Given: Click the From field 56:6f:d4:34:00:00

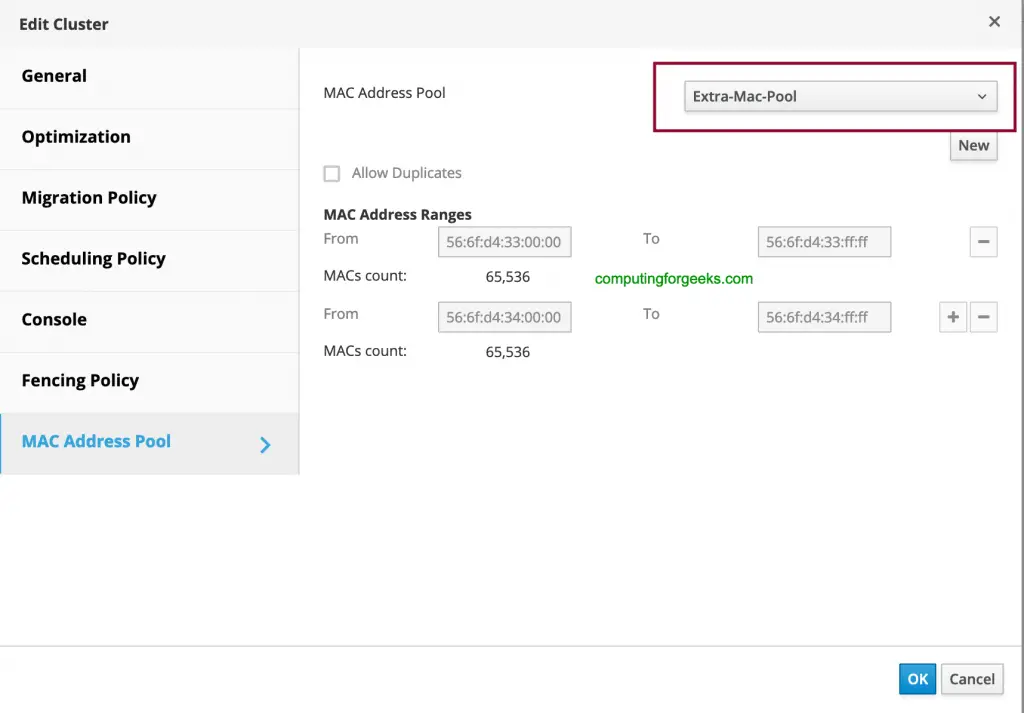Looking at the screenshot, I should [x=504, y=317].
